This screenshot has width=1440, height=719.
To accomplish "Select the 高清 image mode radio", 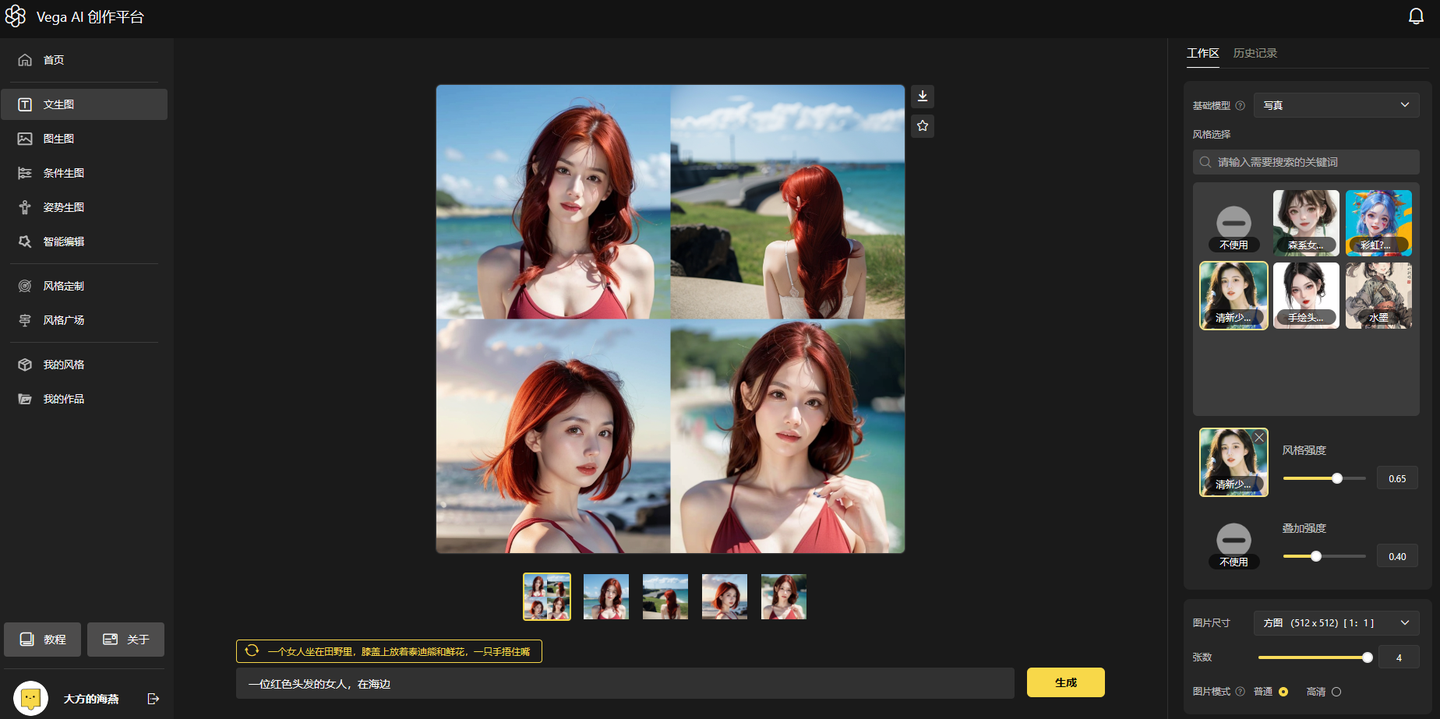I will point(1336,691).
